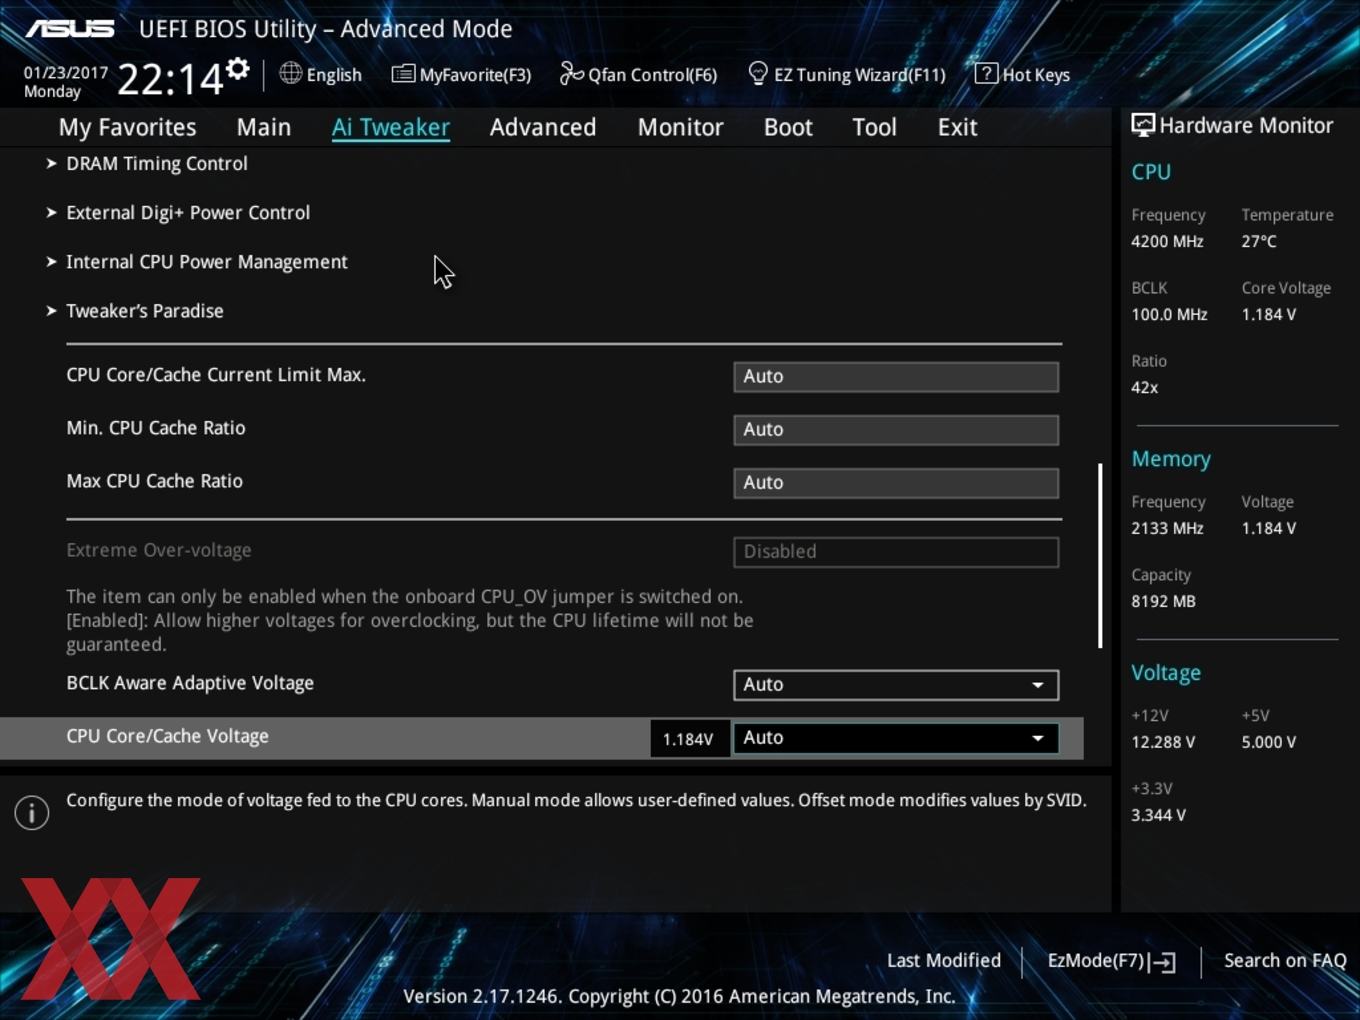Click the 100.0 MHz BCLK value
Viewport: 1360px width, 1020px height.
pos(1169,314)
